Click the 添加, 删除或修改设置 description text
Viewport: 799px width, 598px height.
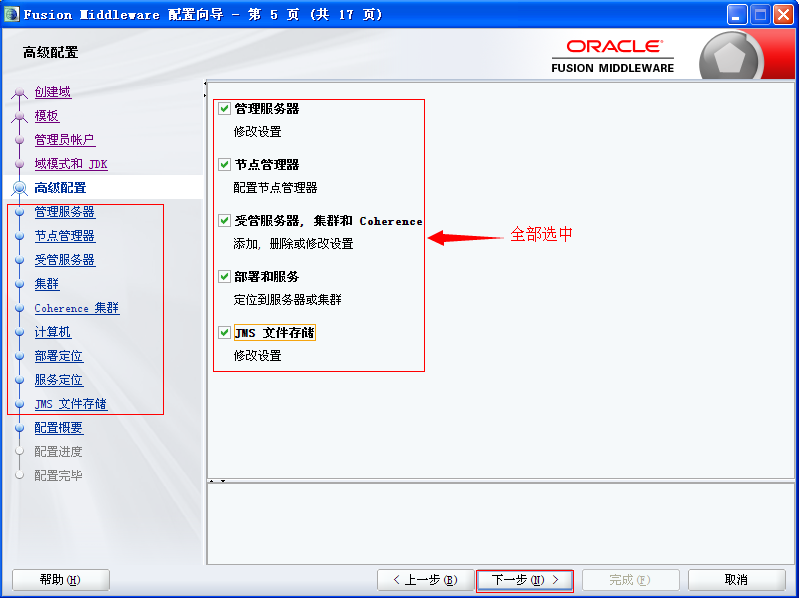click(293, 244)
